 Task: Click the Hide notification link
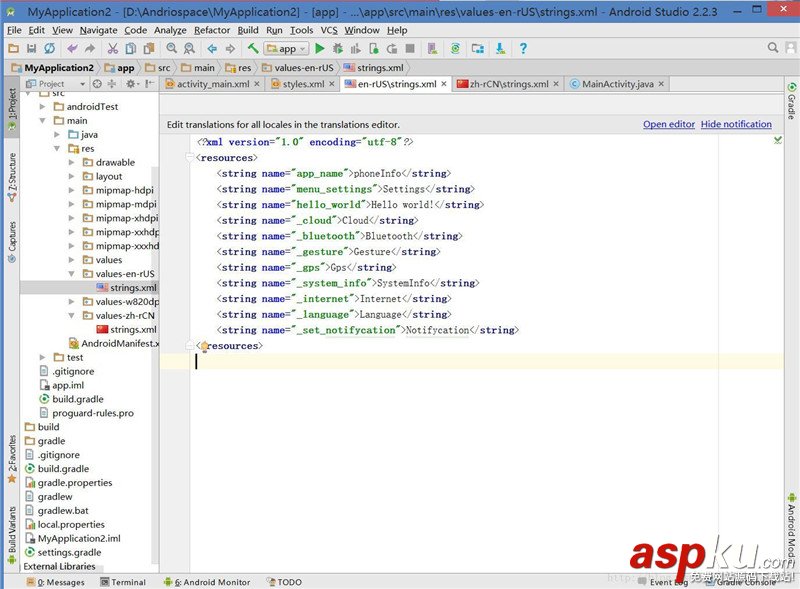(x=736, y=124)
